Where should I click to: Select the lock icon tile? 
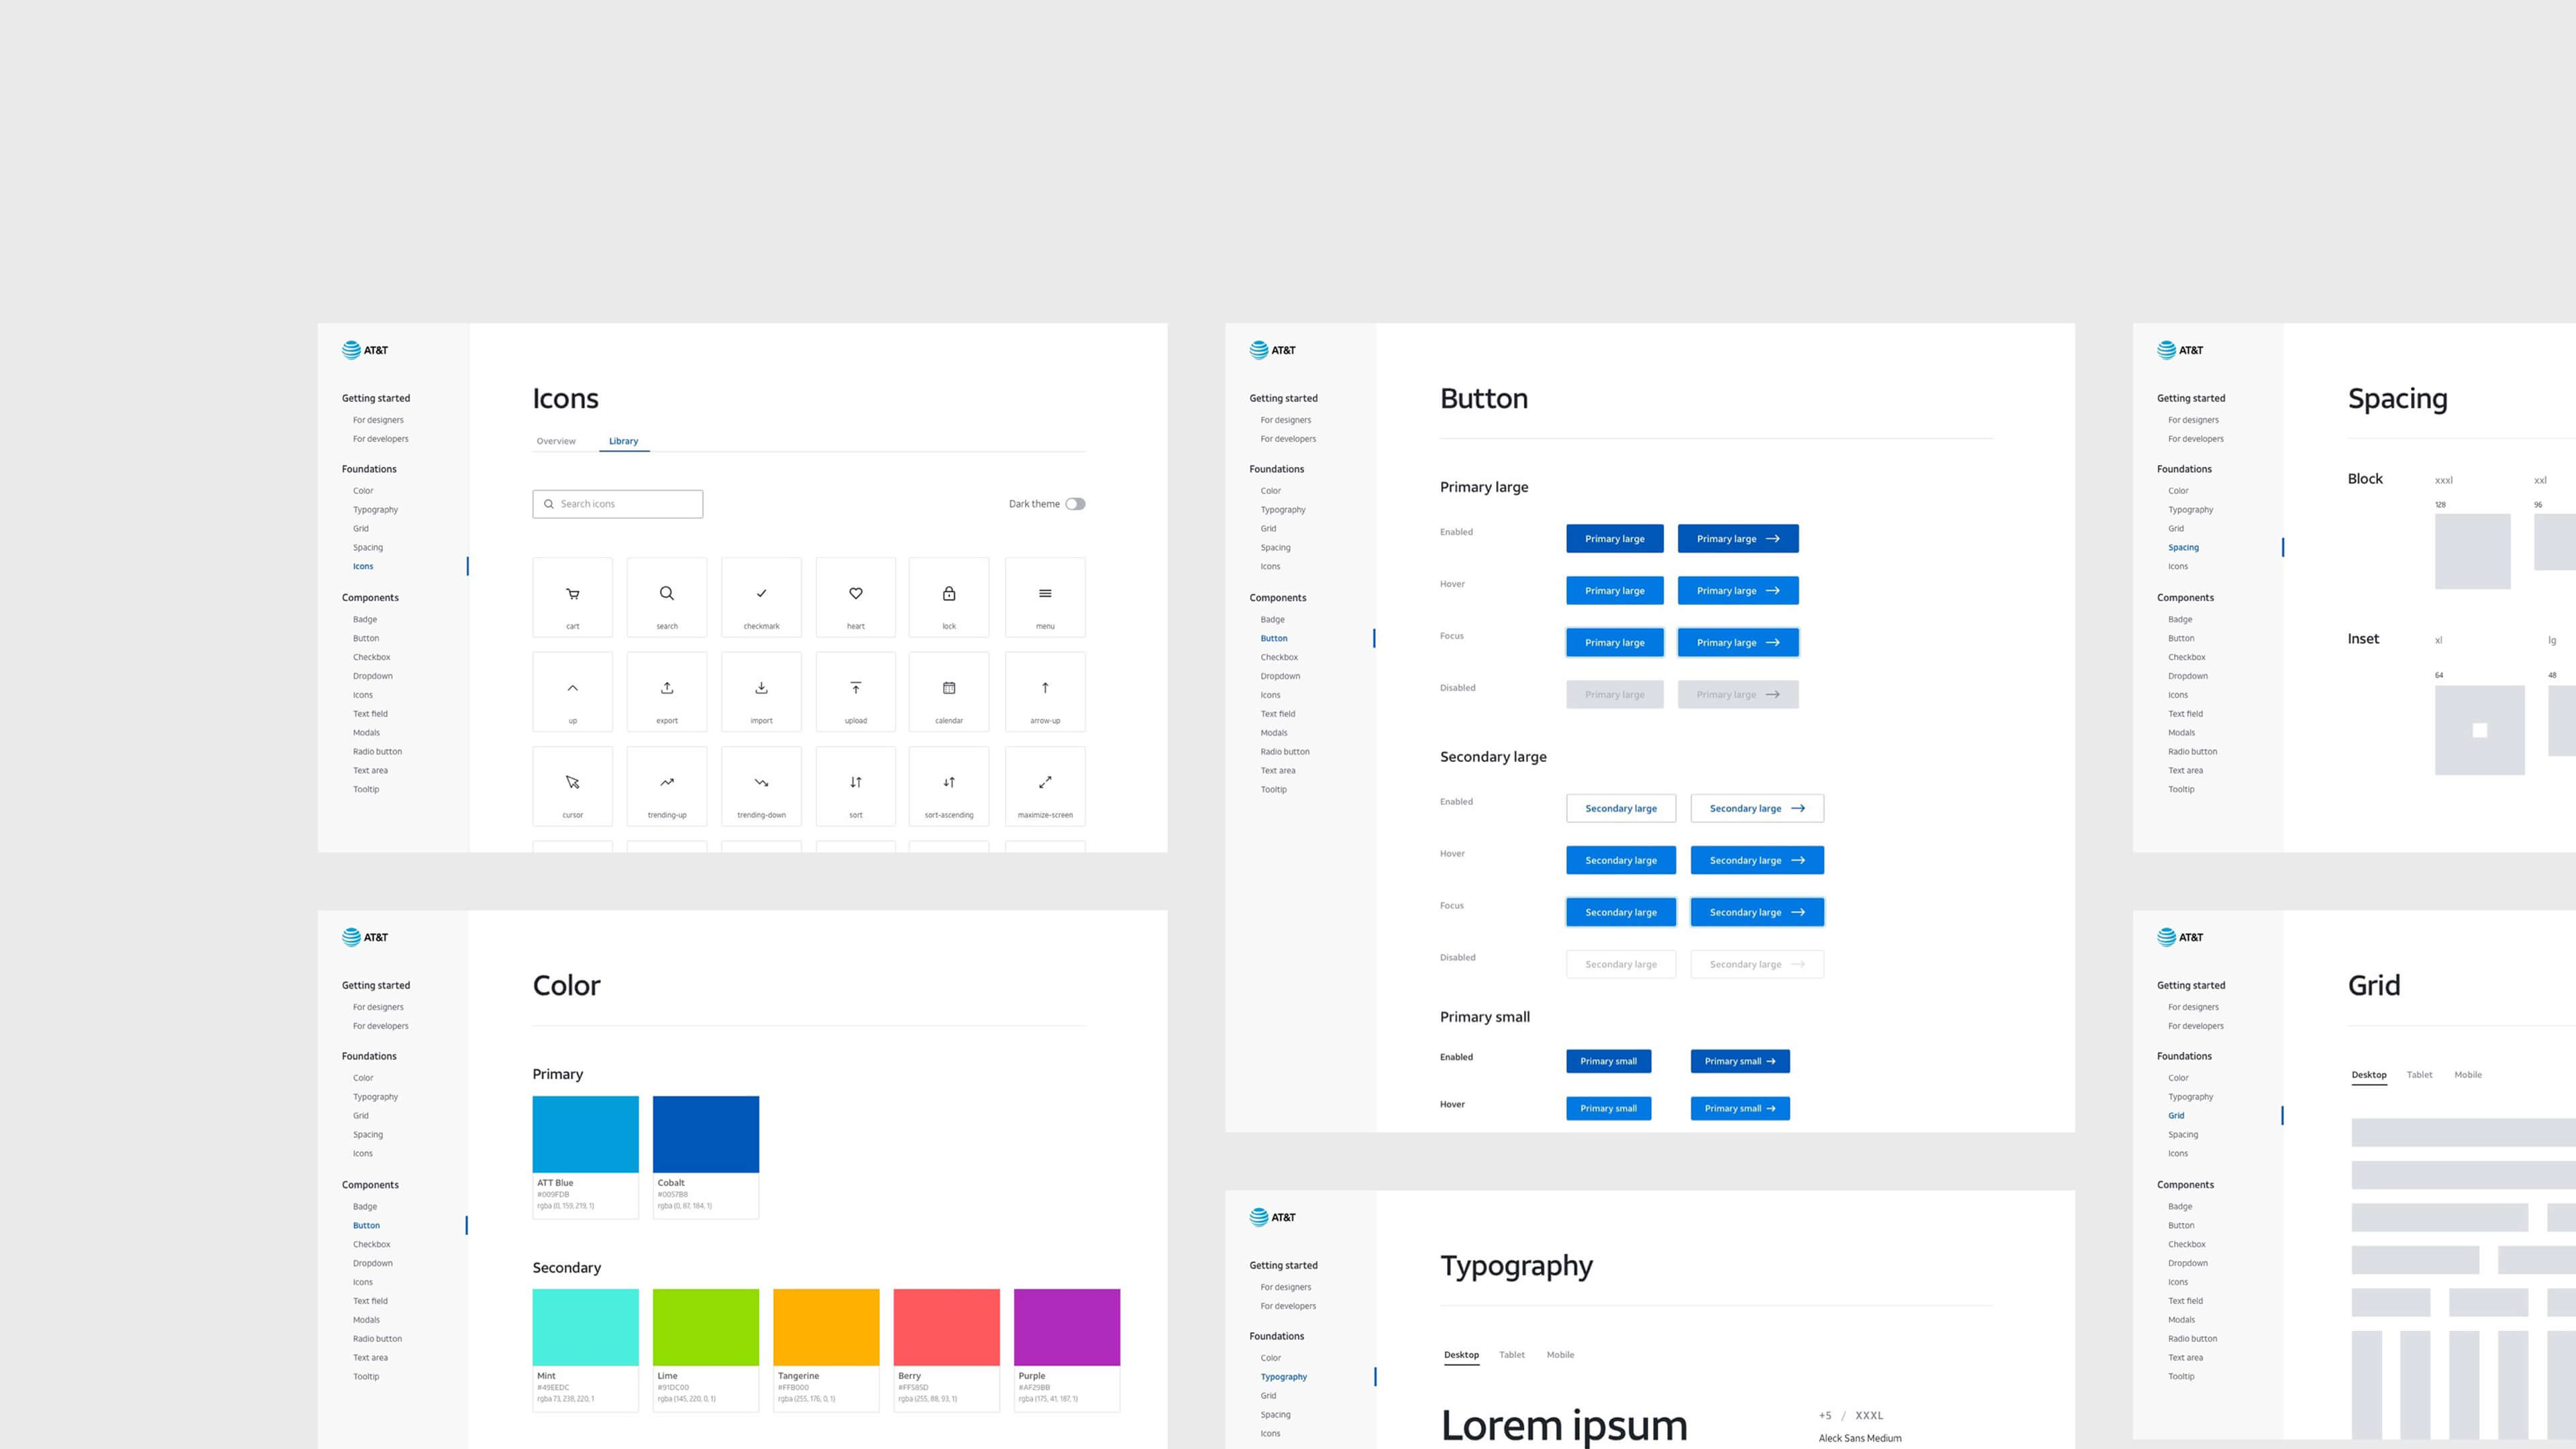tap(949, 597)
